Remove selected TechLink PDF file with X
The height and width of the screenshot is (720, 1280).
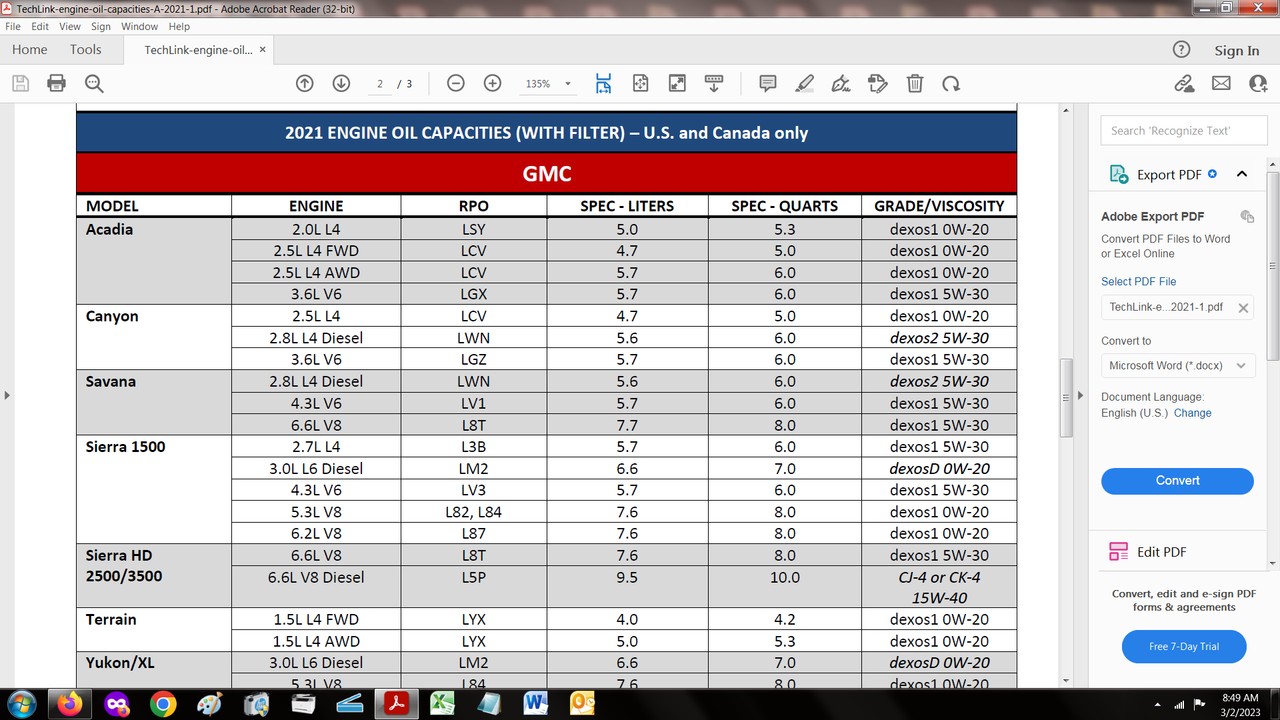click(1243, 308)
